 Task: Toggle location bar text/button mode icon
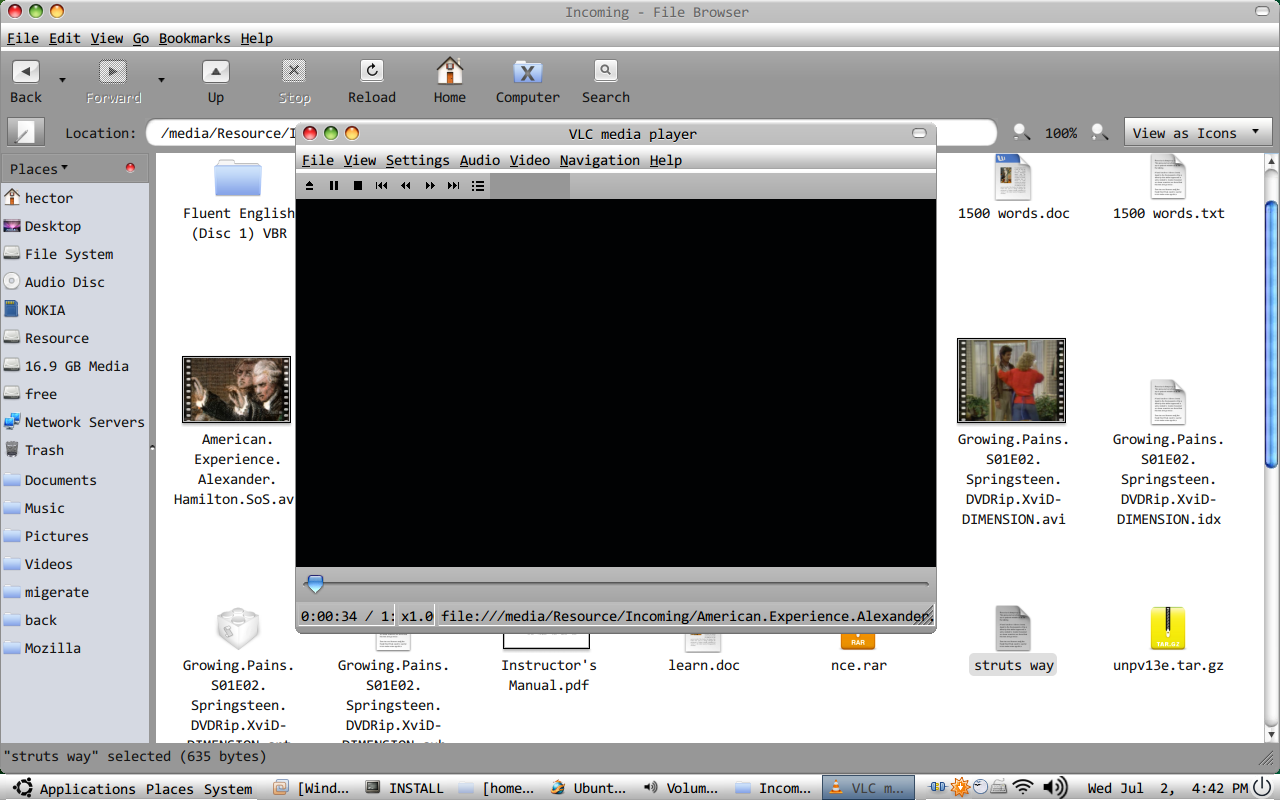click(26, 132)
